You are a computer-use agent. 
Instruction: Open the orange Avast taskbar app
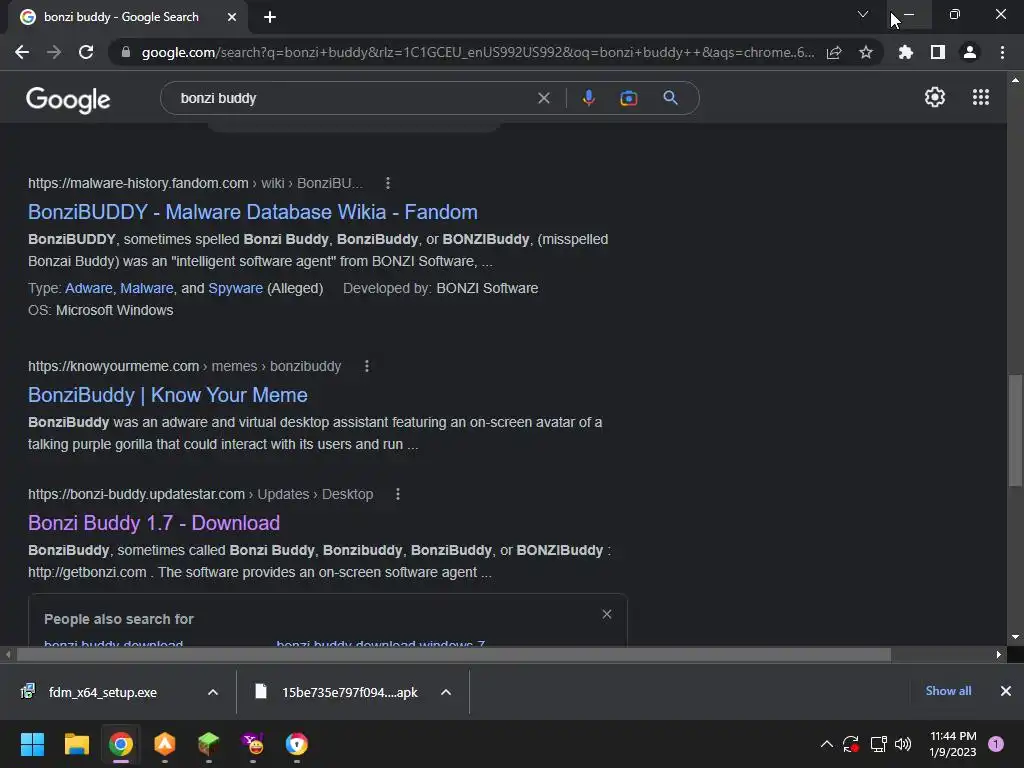(165, 744)
